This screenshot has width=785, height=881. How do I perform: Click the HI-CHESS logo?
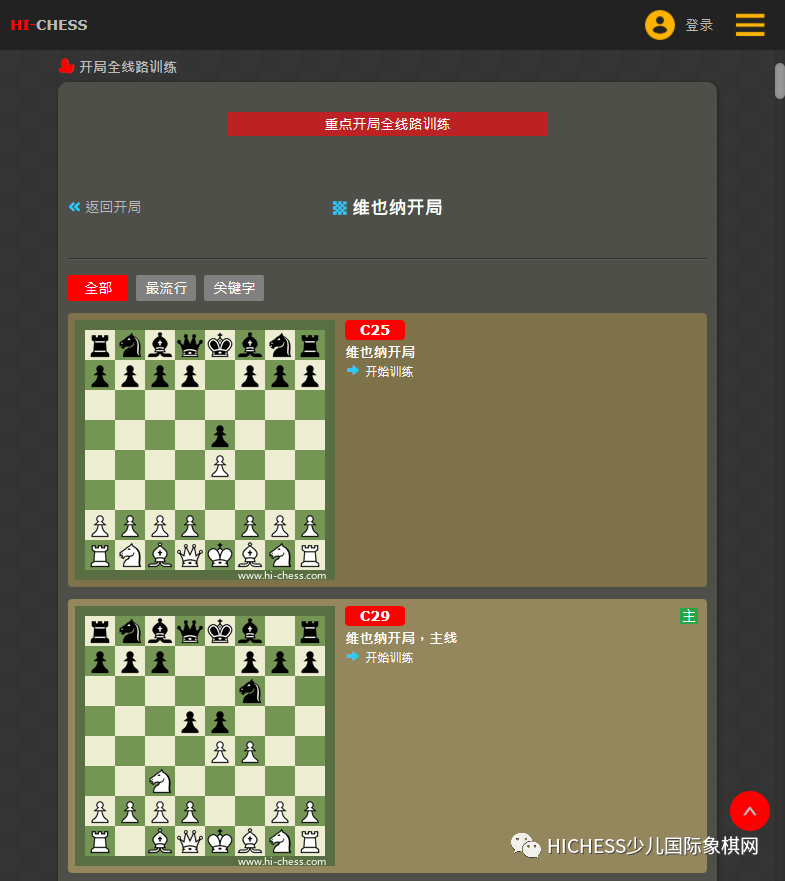click(49, 25)
